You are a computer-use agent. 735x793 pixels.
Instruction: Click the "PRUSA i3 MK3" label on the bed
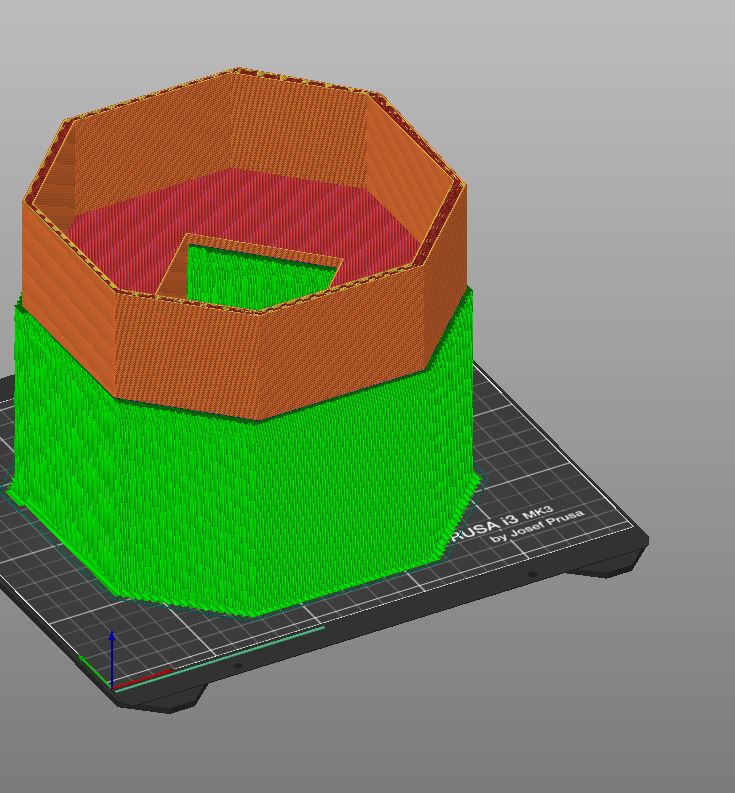tap(503, 524)
